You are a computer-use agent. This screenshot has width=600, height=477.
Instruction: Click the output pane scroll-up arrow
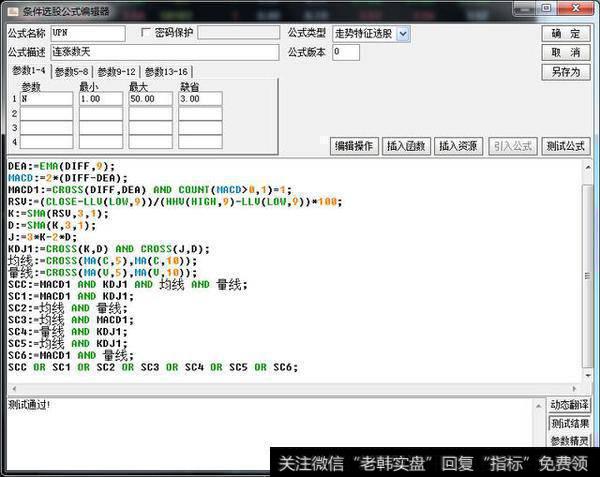point(539,405)
